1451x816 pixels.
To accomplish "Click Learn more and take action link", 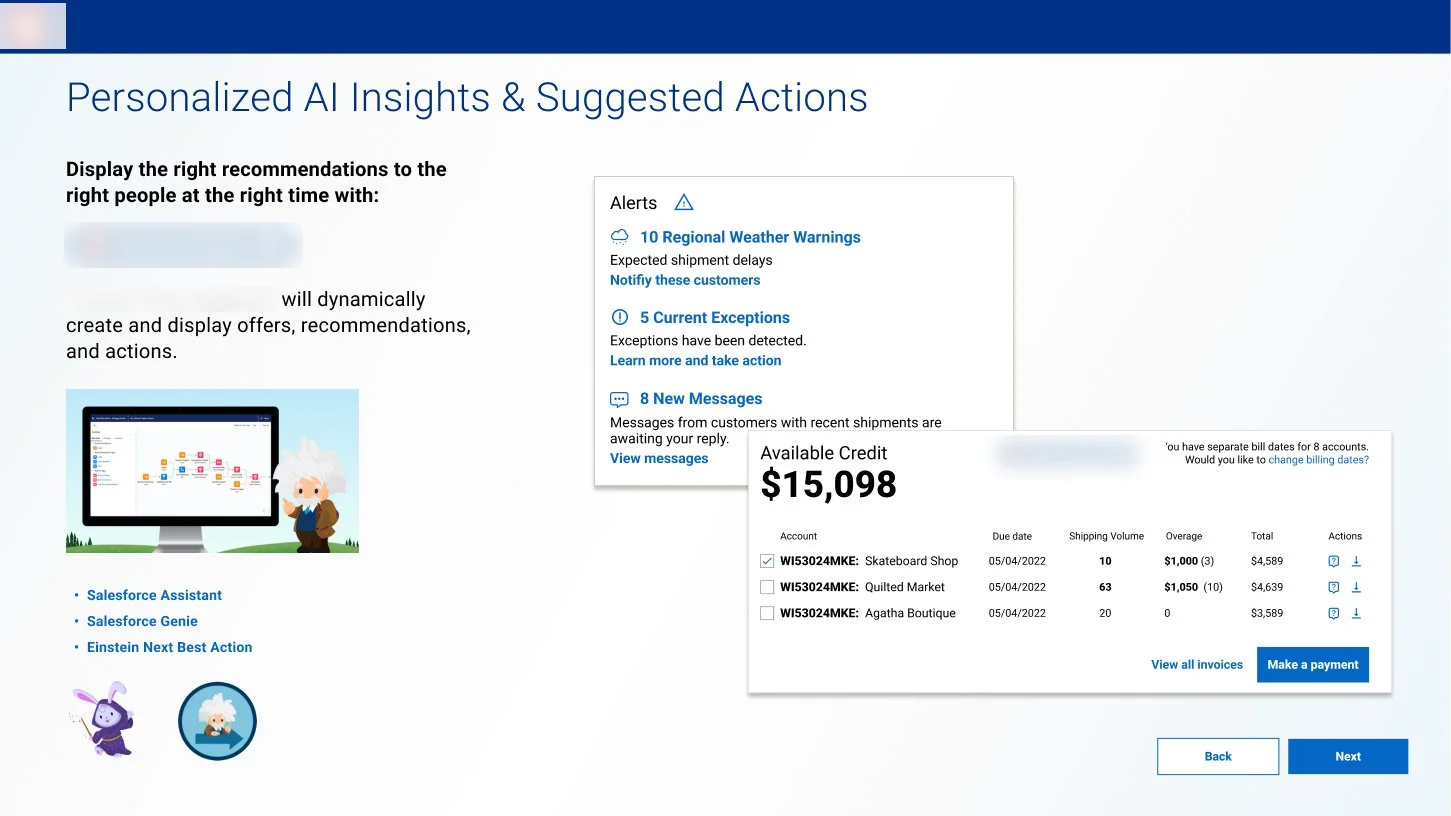I will pos(696,360).
